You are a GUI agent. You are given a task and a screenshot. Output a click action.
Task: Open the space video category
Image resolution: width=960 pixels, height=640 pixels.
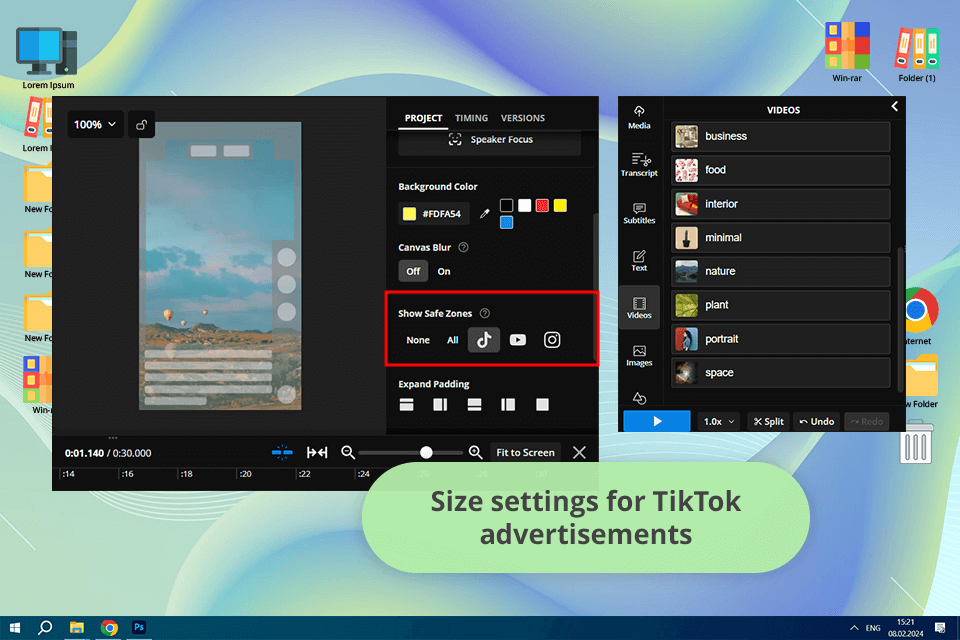[781, 372]
